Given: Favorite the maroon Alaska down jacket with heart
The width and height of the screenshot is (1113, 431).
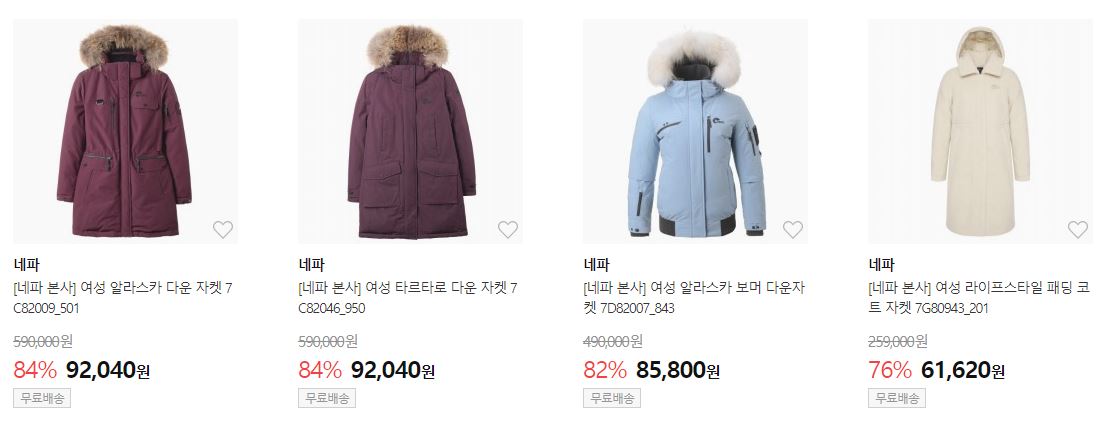Looking at the screenshot, I should tap(223, 229).
